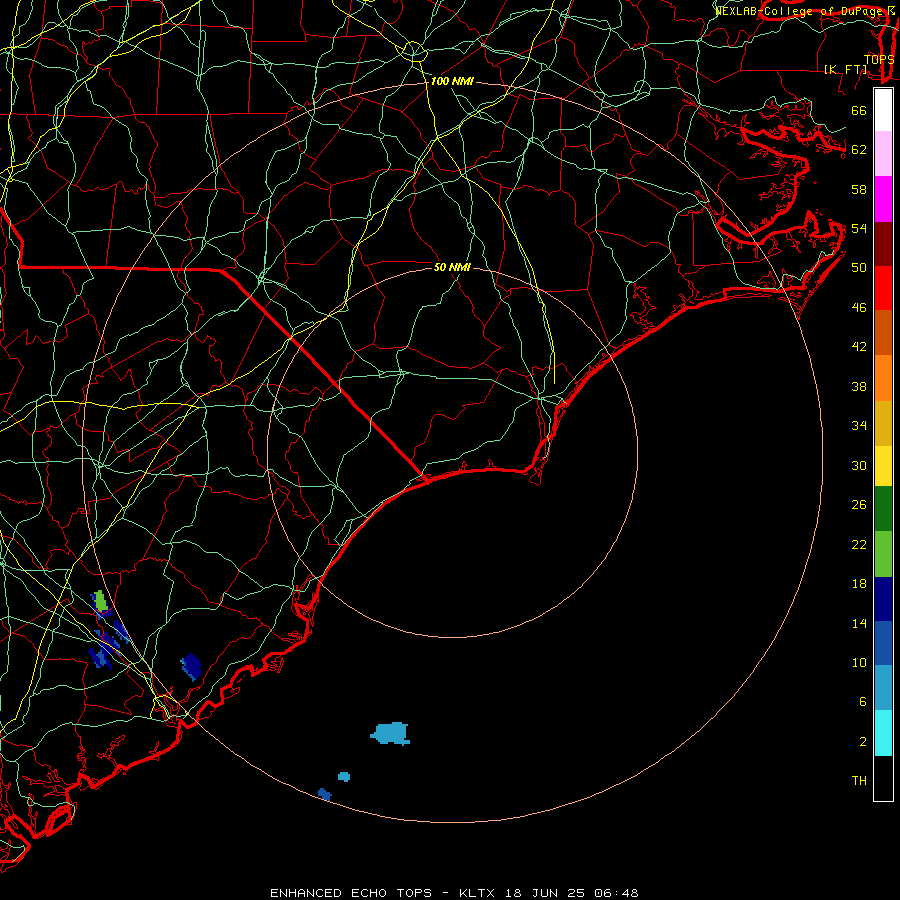Click the maroon swatch on the color scale
This screenshot has width=900, height=900.
[x=883, y=243]
